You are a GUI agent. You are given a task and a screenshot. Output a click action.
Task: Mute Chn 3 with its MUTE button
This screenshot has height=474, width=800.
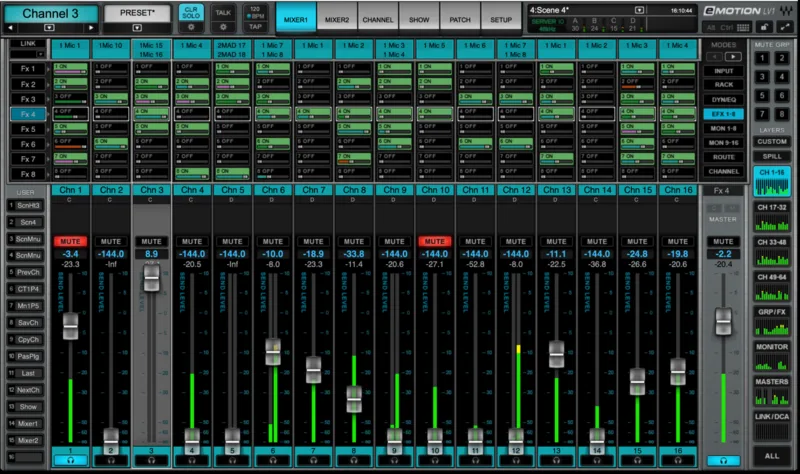click(151, 241)
